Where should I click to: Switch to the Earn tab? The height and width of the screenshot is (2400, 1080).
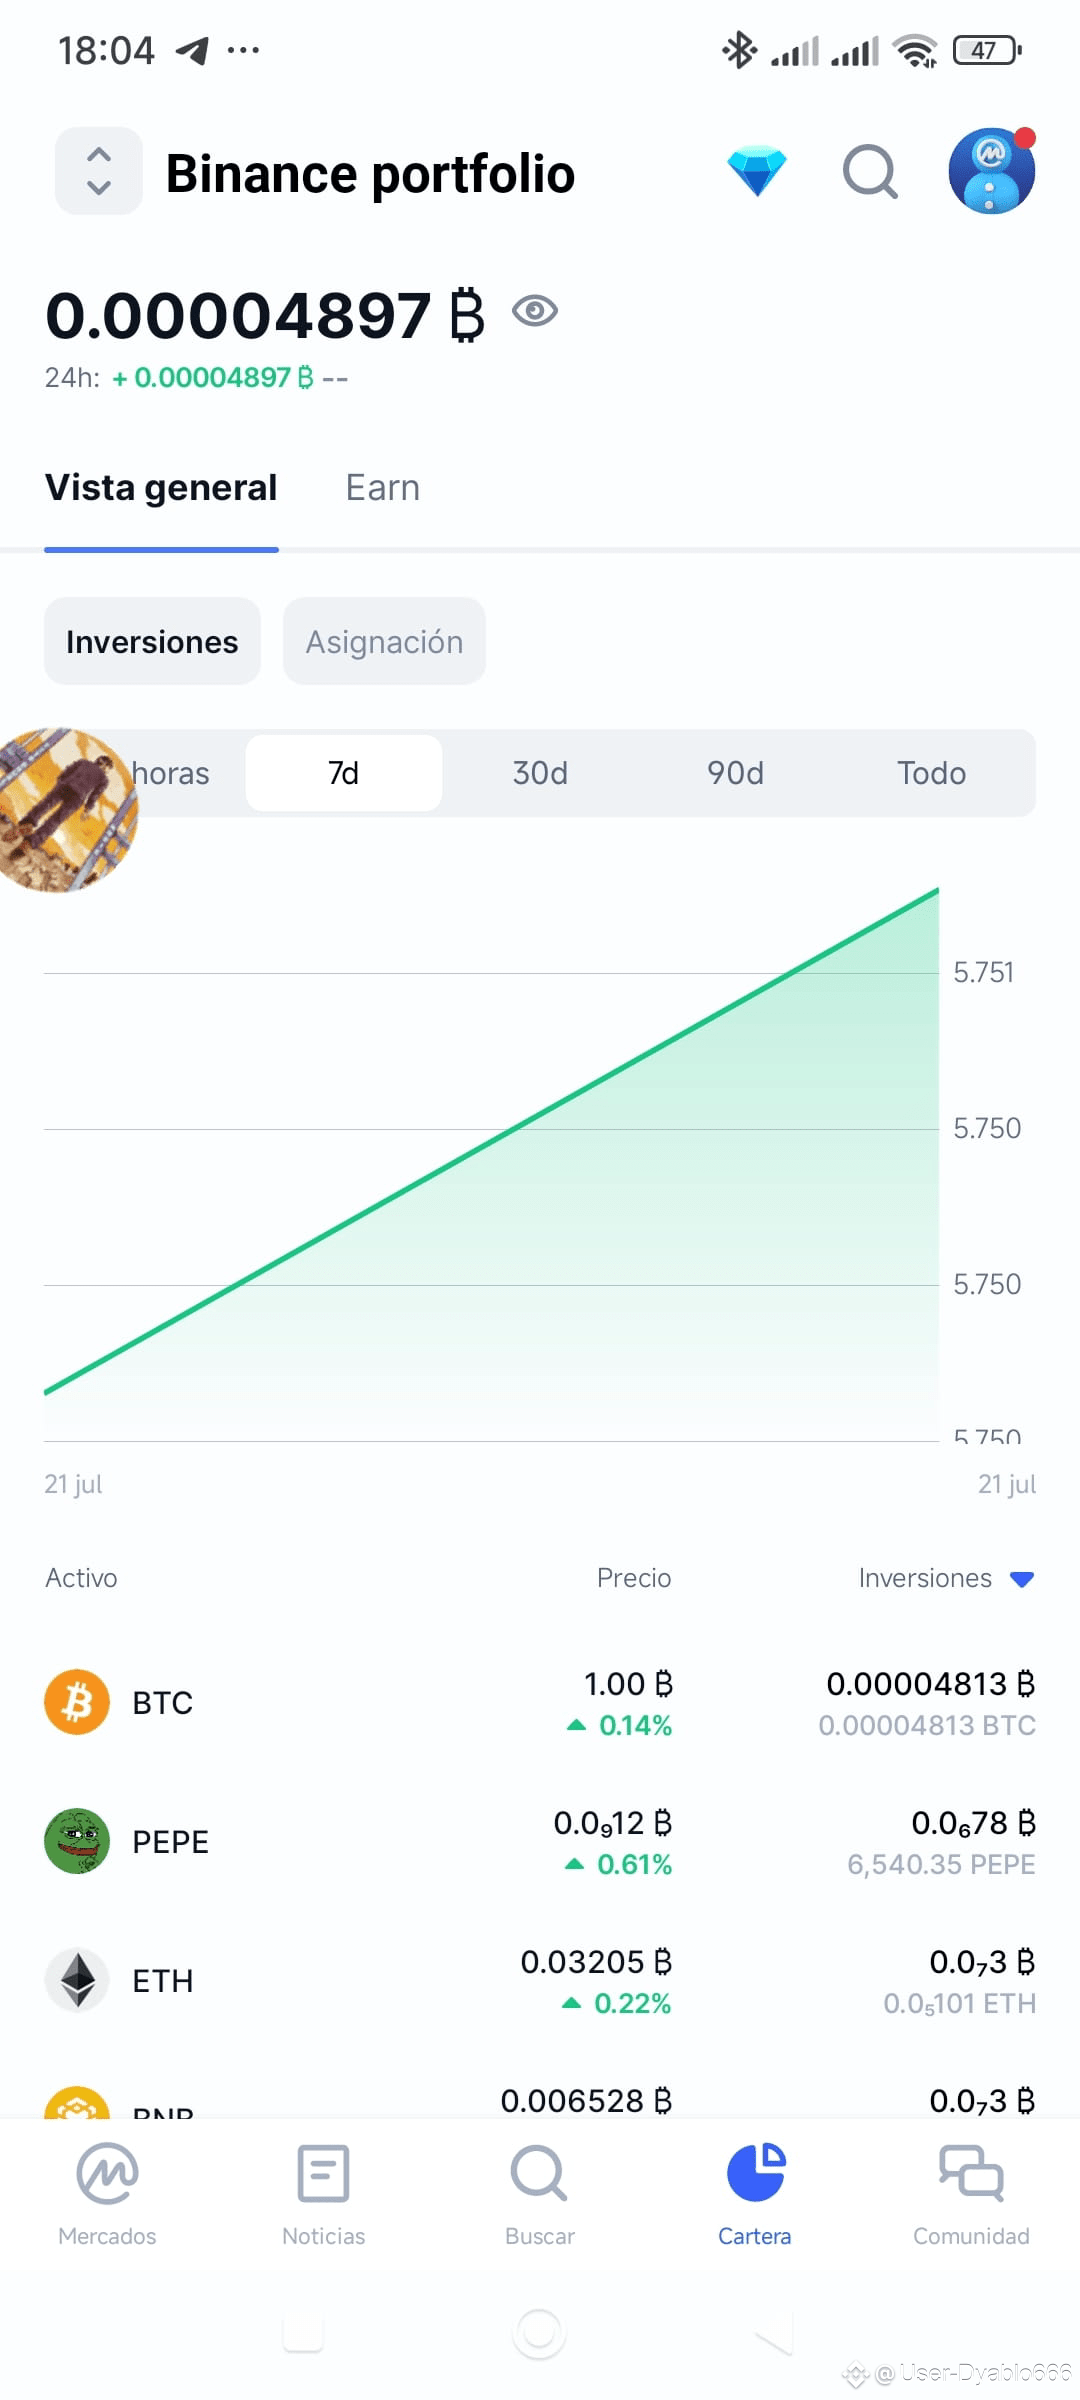point(382,487)
